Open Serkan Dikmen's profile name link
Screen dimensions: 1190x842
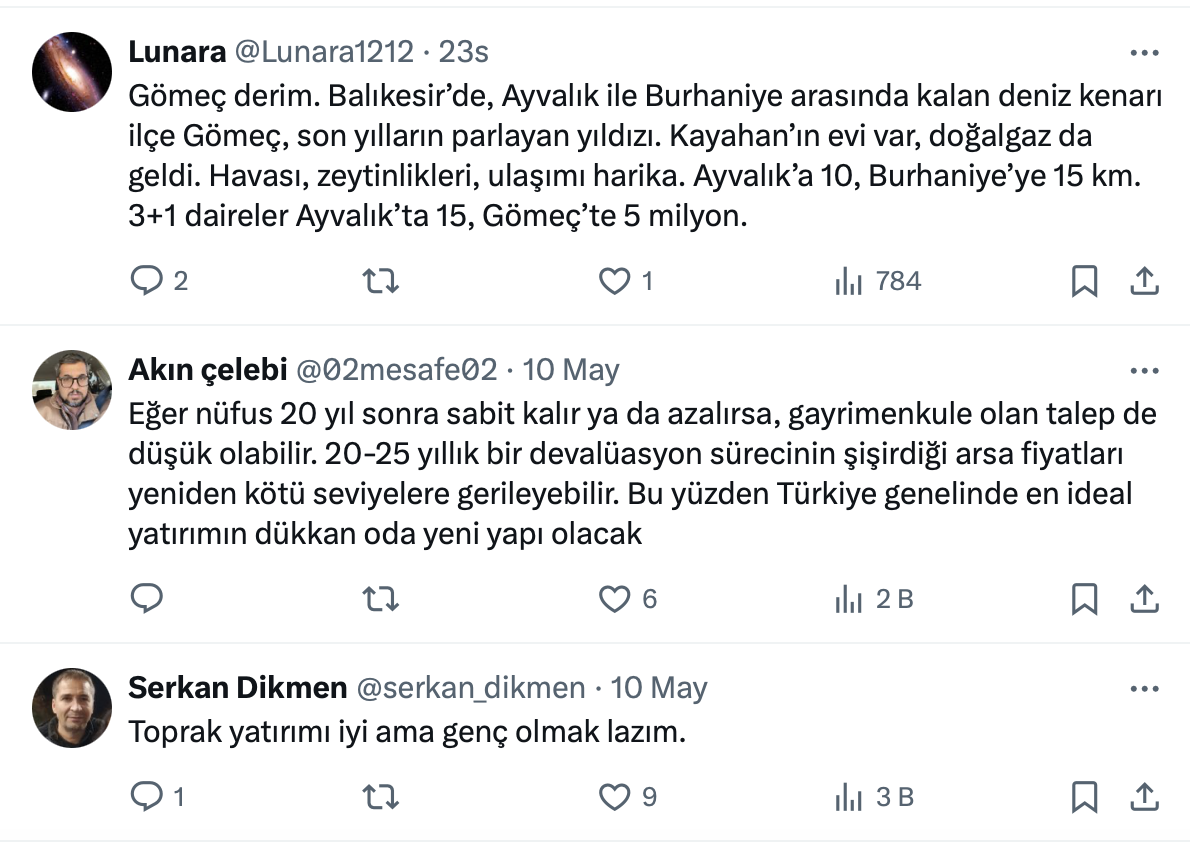pos(238,688)
